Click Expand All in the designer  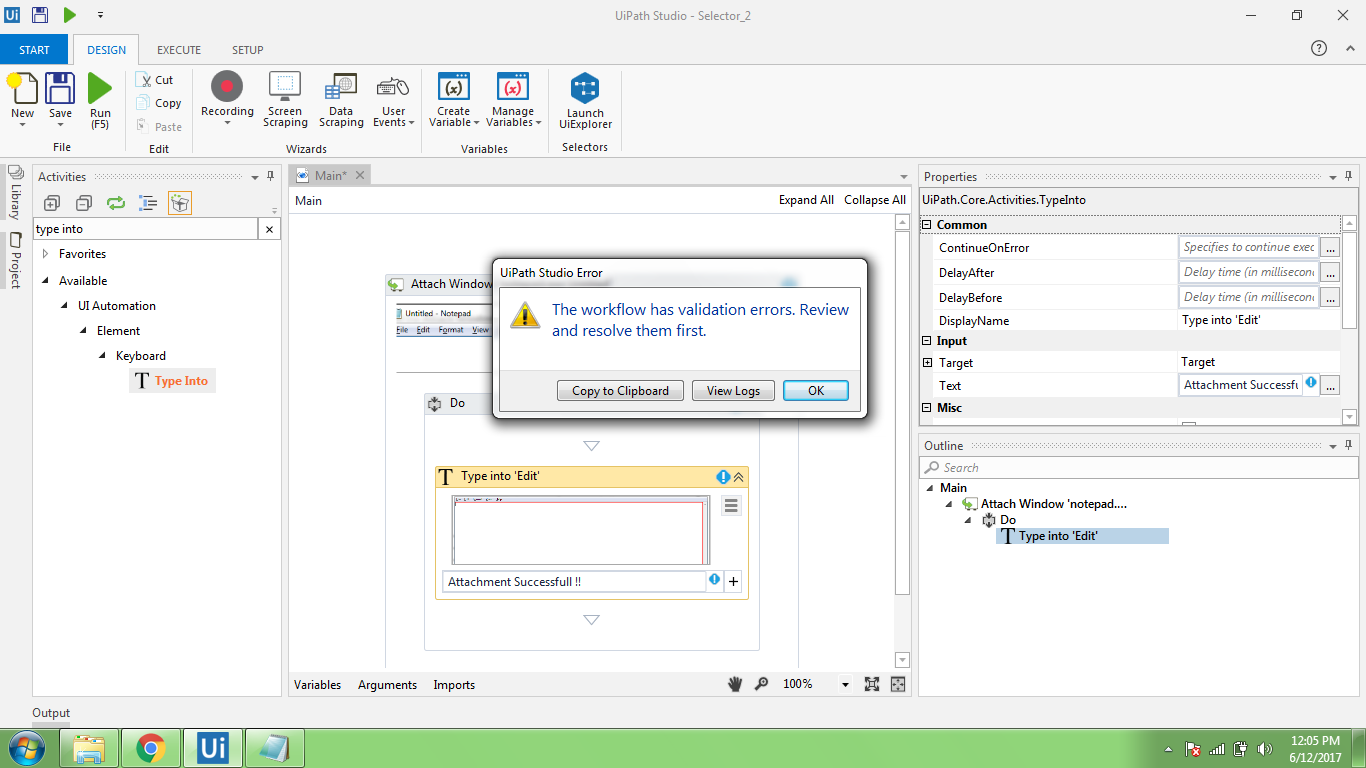tap(806, 200)
